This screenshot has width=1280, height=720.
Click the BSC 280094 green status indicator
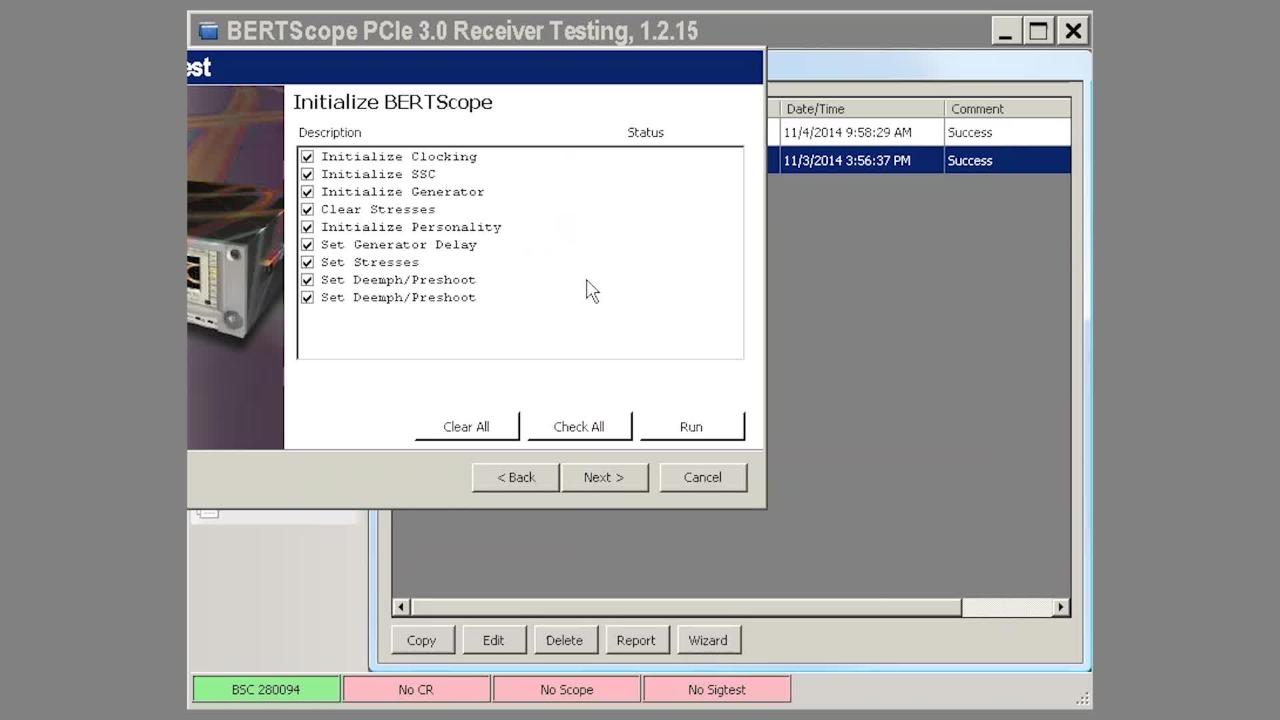(x=266, y=690)
